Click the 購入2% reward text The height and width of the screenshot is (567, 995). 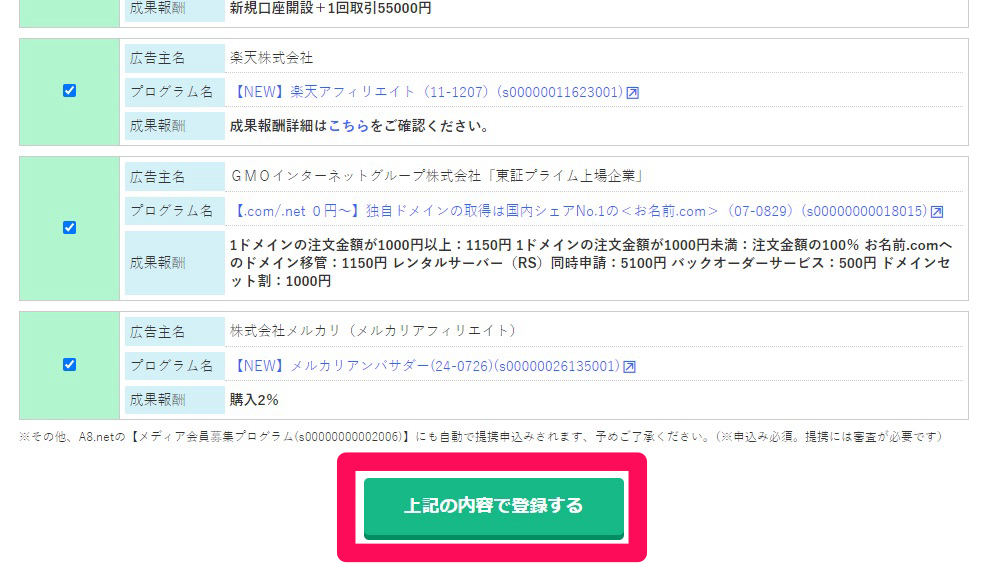coord(254,400)
